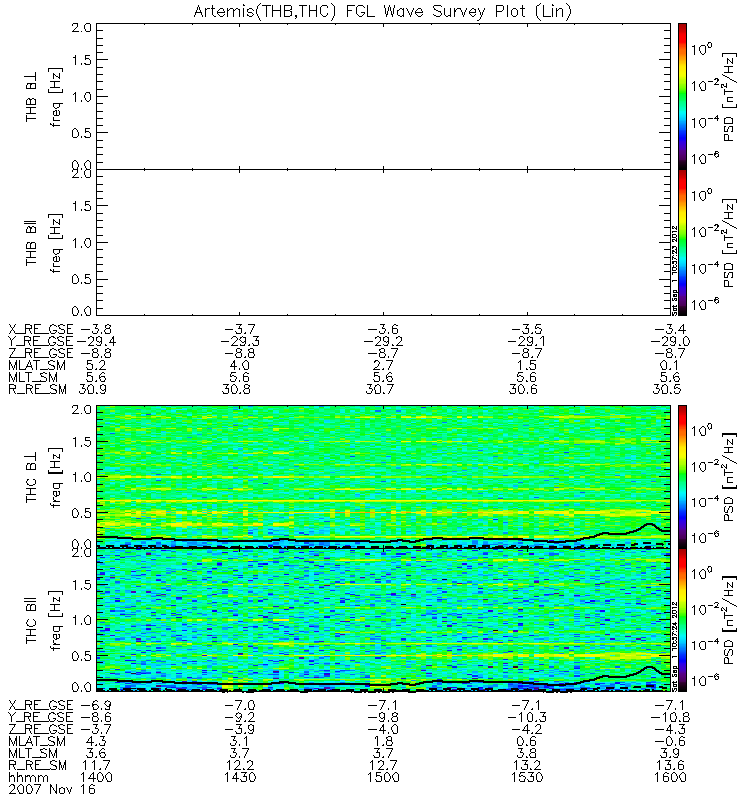Click the THC X_RE_GSE value '-6.9'
750x800 pixels.
[x=95, y=705]
